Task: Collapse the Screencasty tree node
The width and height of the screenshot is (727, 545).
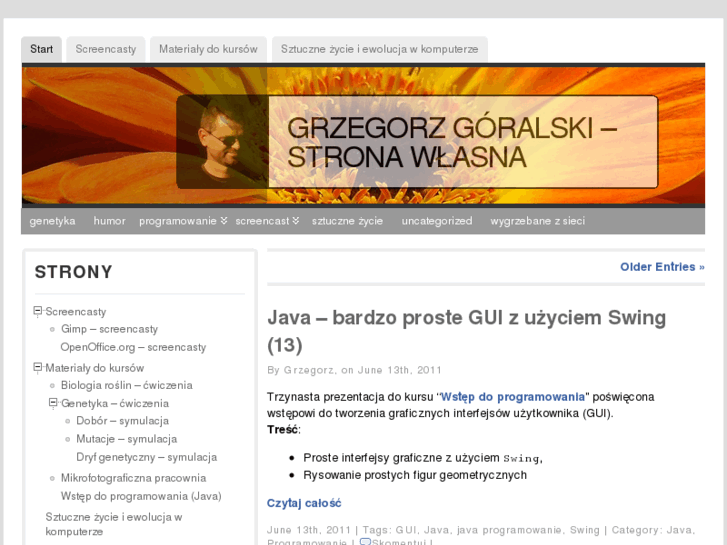Action: pyautogui.click(x=38, y=311)
